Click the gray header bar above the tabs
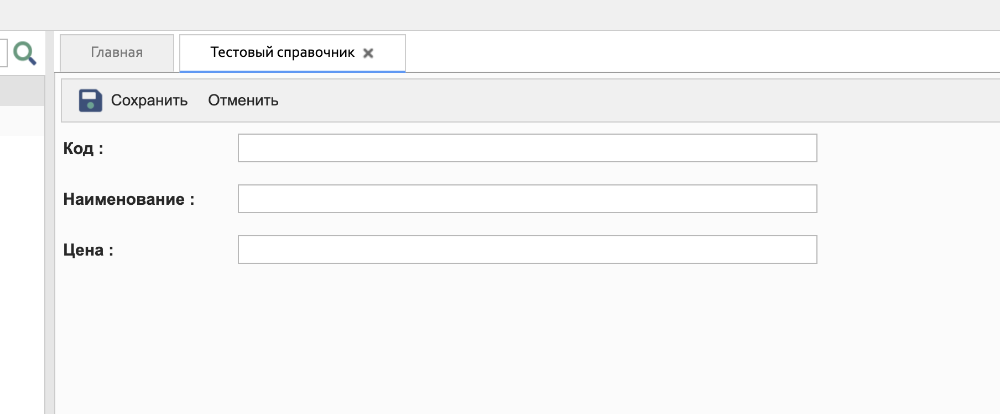Image resolution: width=1000 pixels, height=414 pixels. (500, 14)
